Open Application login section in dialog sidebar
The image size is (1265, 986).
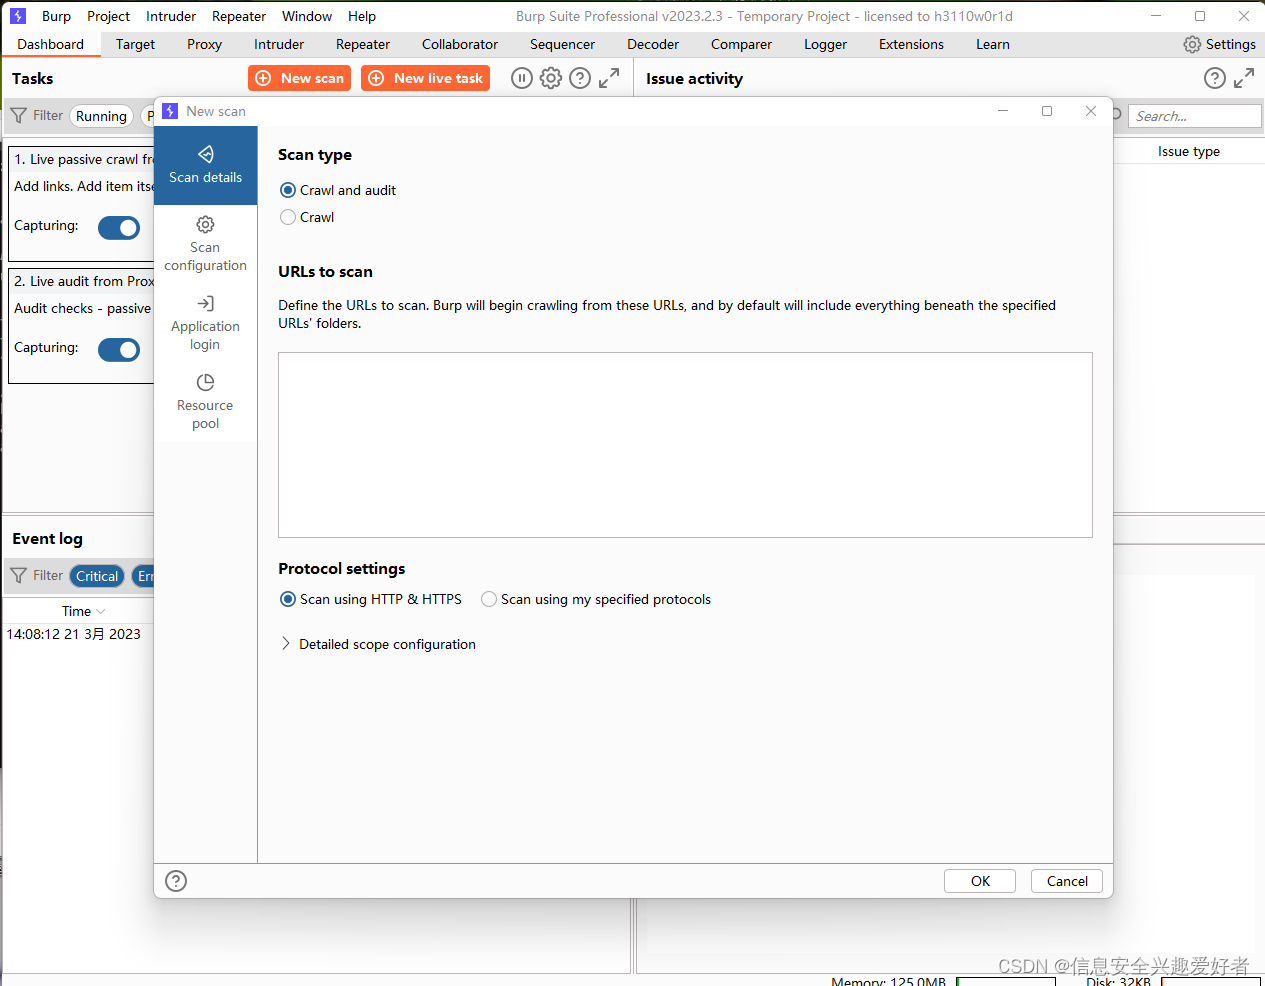(x=205, y=323)
